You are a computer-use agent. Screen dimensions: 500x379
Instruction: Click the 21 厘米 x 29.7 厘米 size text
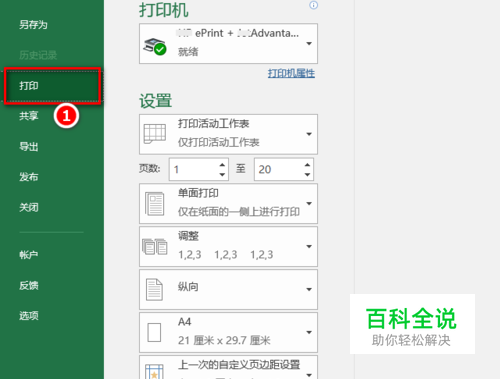point(224,340)
